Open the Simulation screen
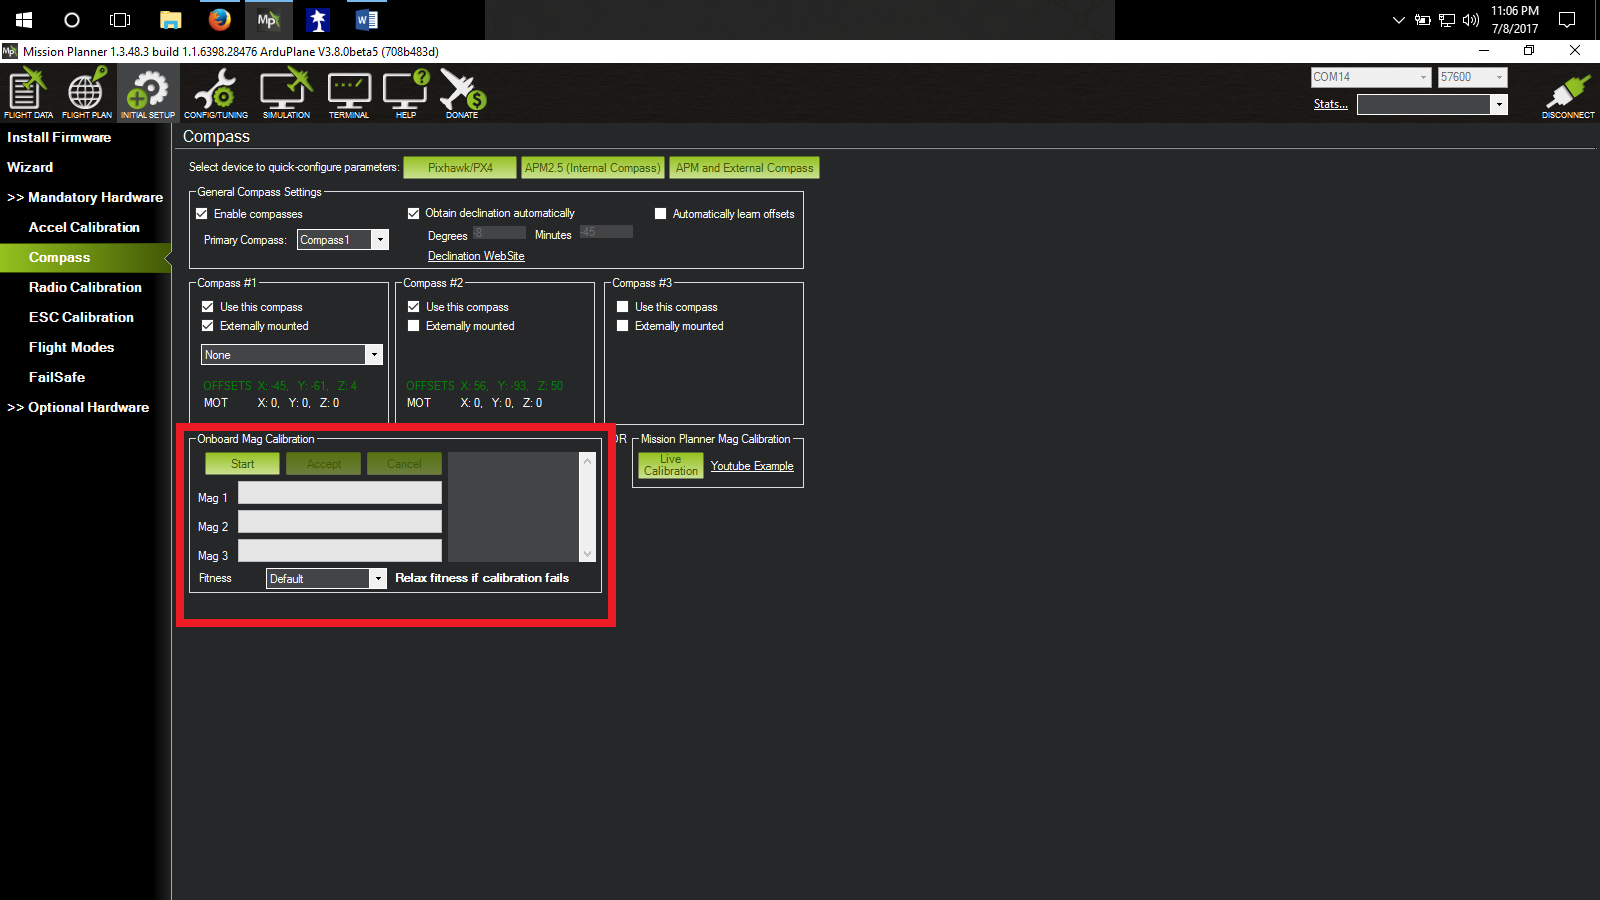The width and height of the screenshot is (1600, 900). click(x=286, y=93)
